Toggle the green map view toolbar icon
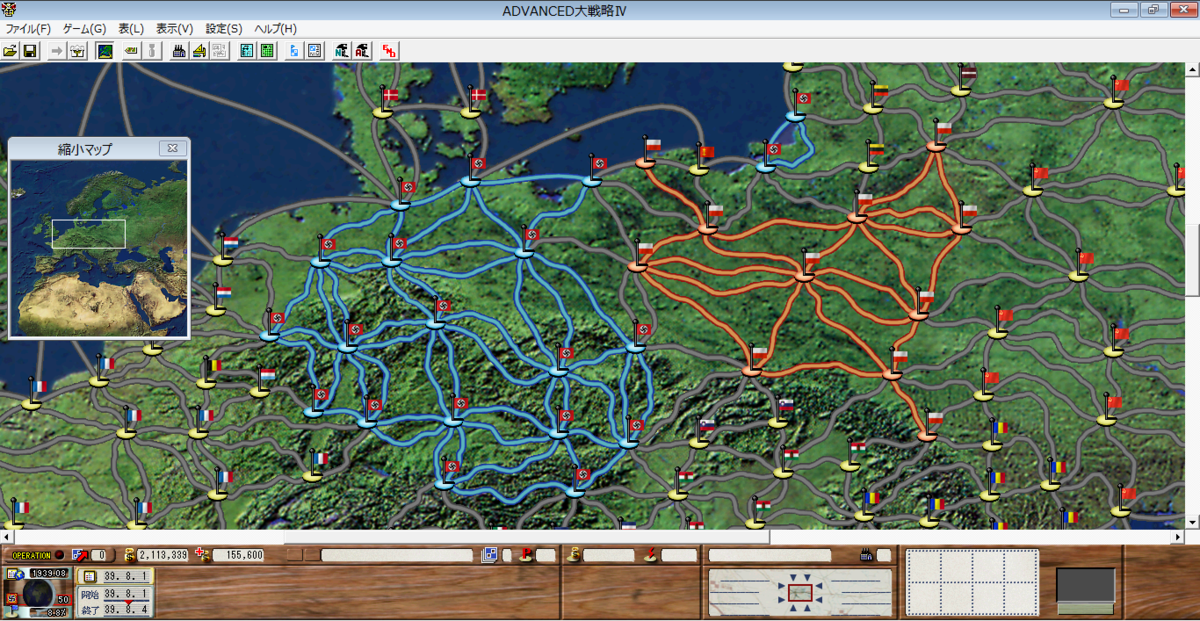Viewport: 1200px width, 621px height. 103,50
